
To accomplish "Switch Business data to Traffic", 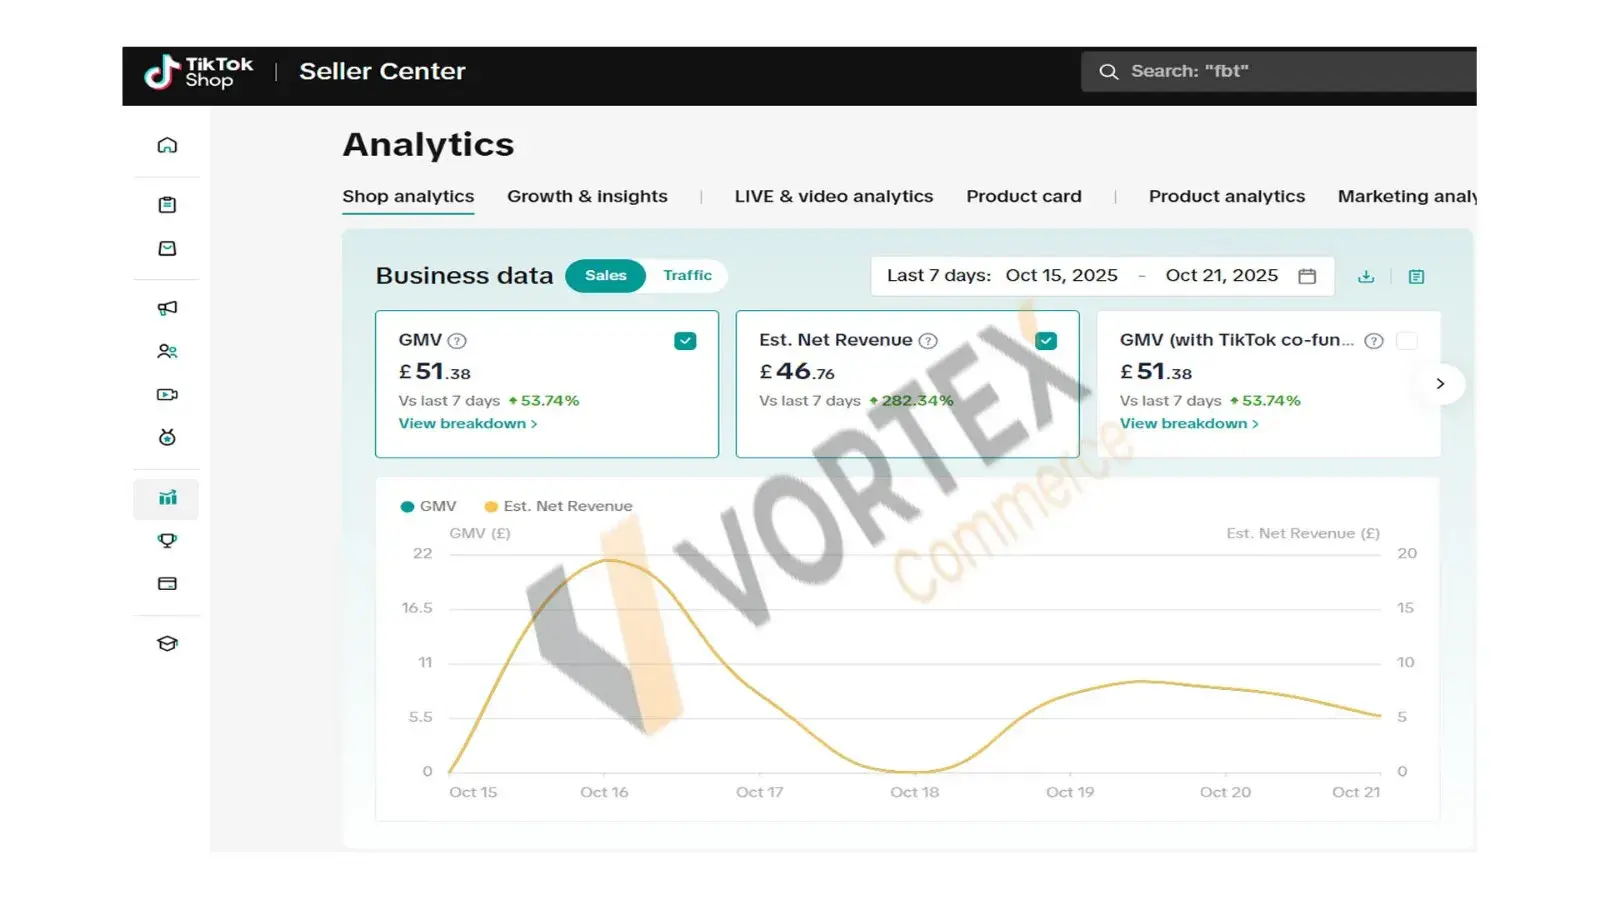I will click(x=687, y=276).
